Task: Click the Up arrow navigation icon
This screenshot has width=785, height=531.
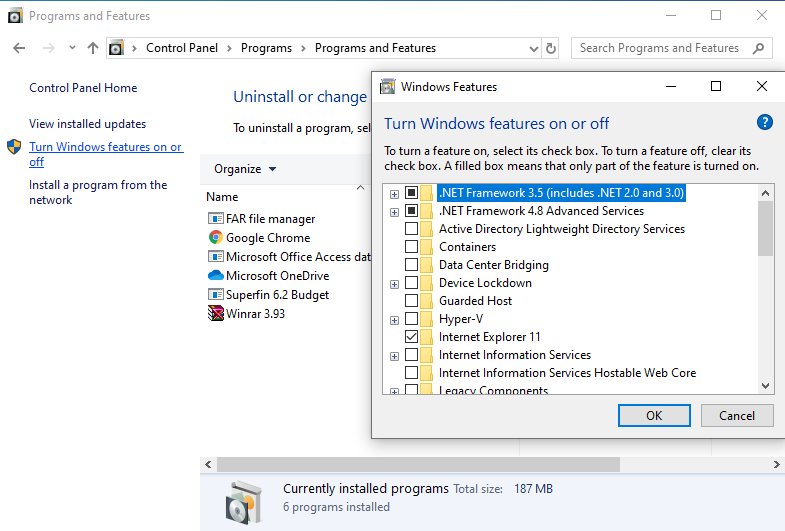Action: (x=93, y=48)
